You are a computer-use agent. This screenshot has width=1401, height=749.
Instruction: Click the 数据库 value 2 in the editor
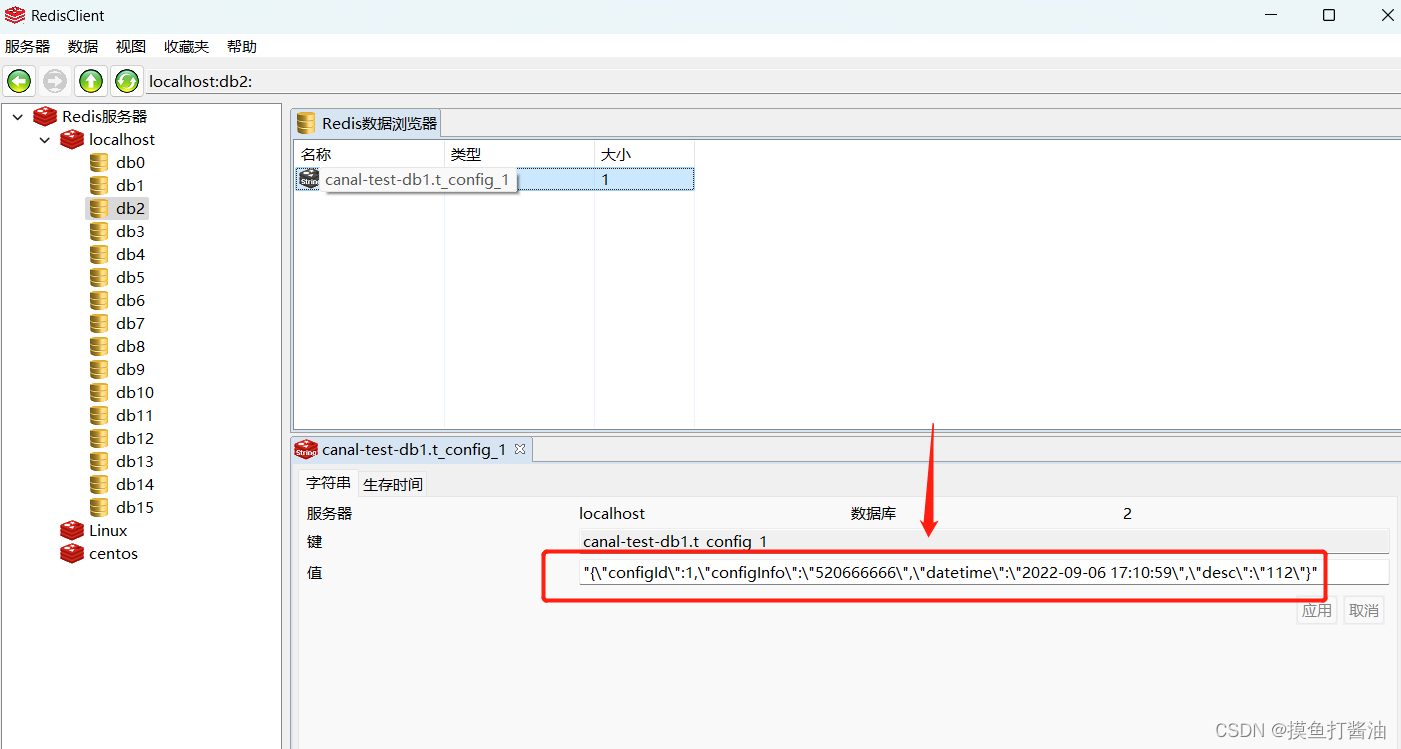[1127, 513]
